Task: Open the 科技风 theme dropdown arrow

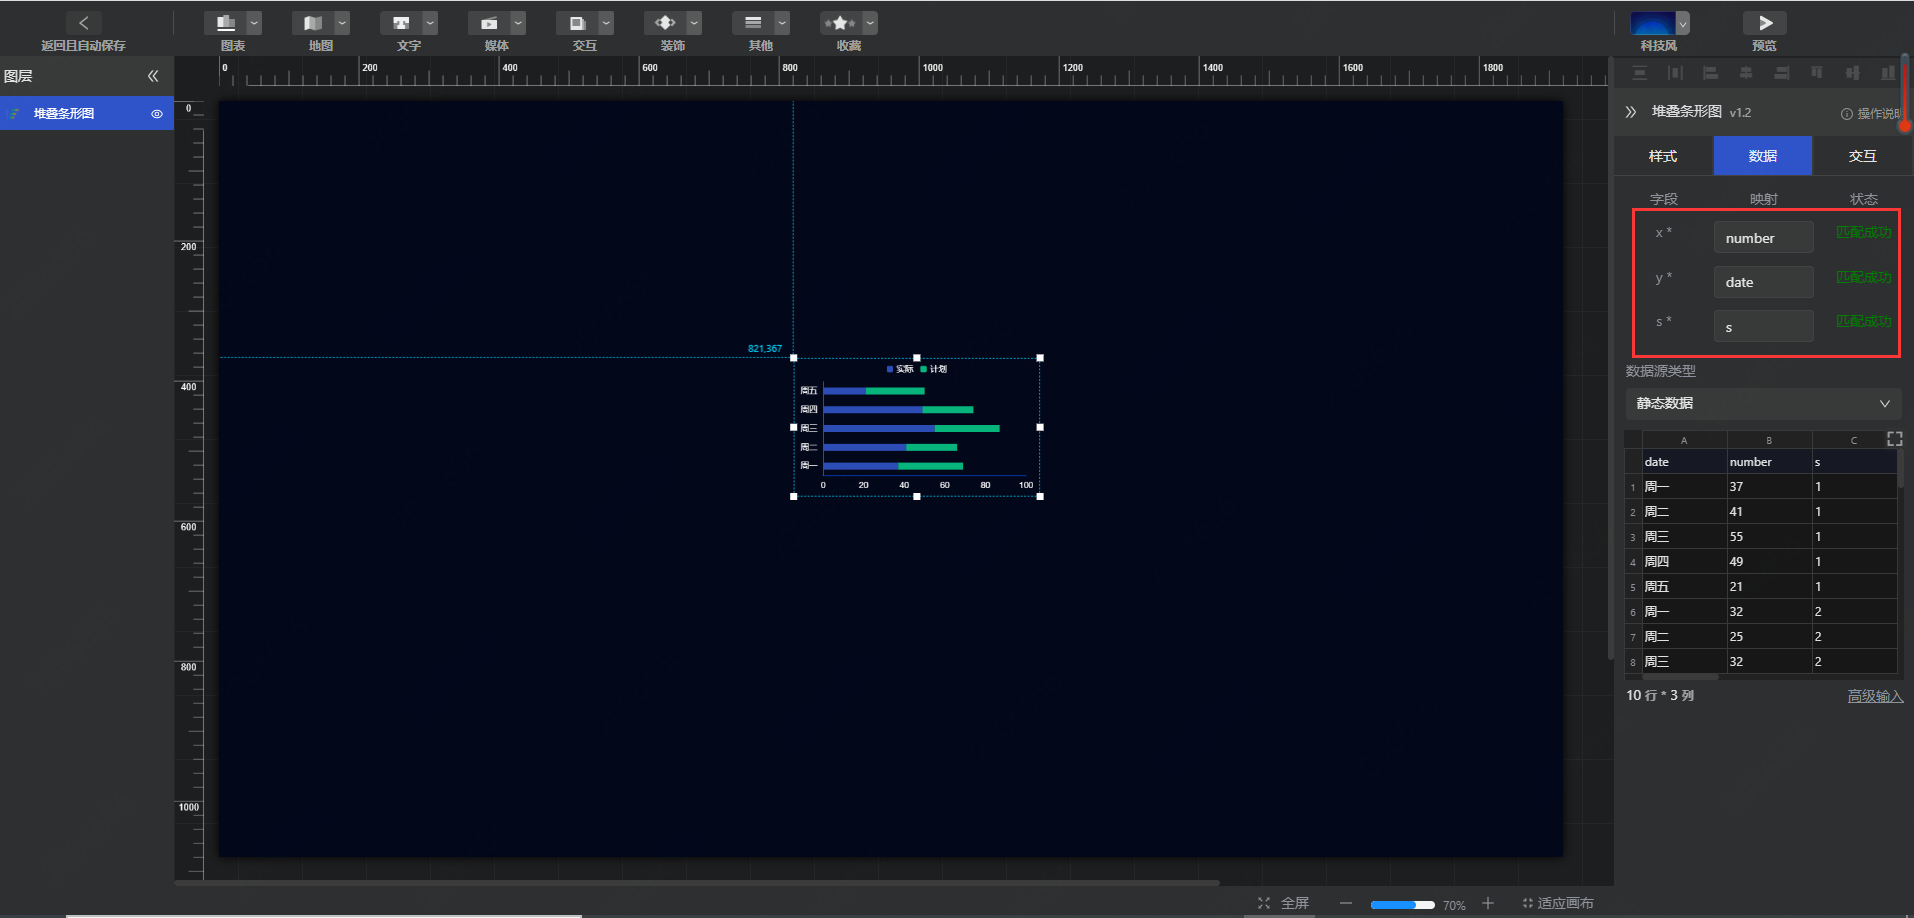Action: pos(1683,23)
